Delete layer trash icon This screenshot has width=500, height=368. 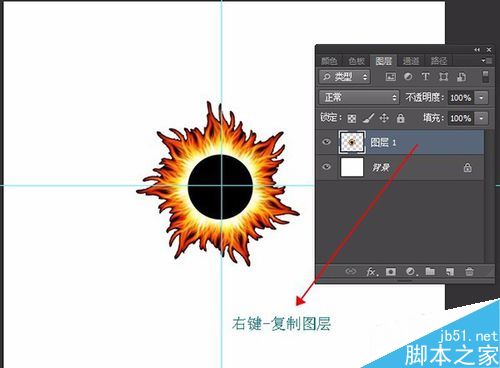pos(469,272)
